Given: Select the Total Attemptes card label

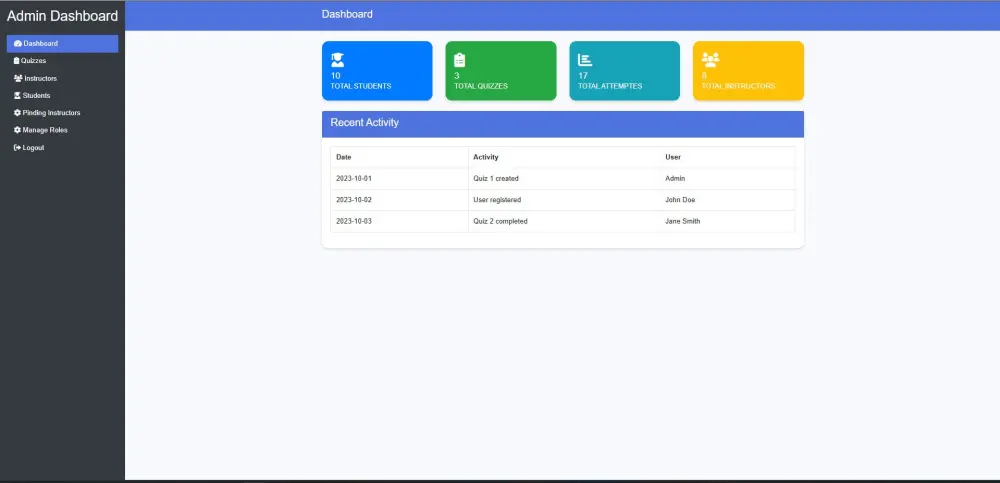Looking at the screenshot, I should tap(610, 86).
